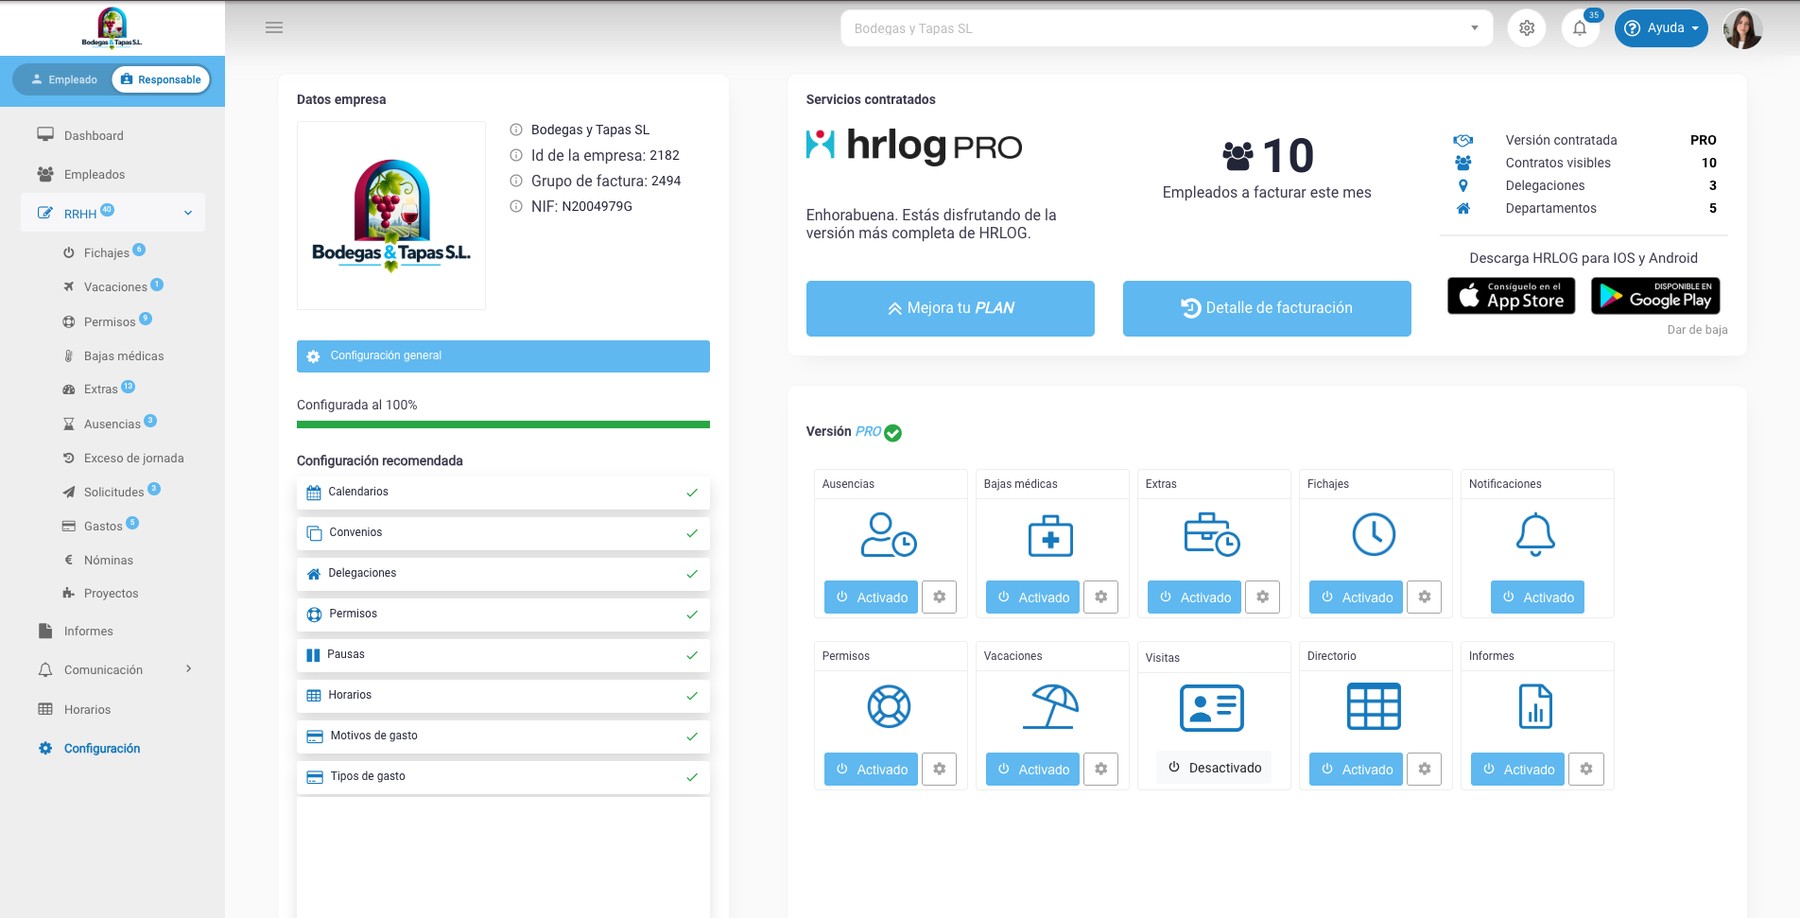Image resolution: width=1800 pixels, height=918 pixels.
Task: Open Nóminas under RRHH
Action: click(108, 560)
